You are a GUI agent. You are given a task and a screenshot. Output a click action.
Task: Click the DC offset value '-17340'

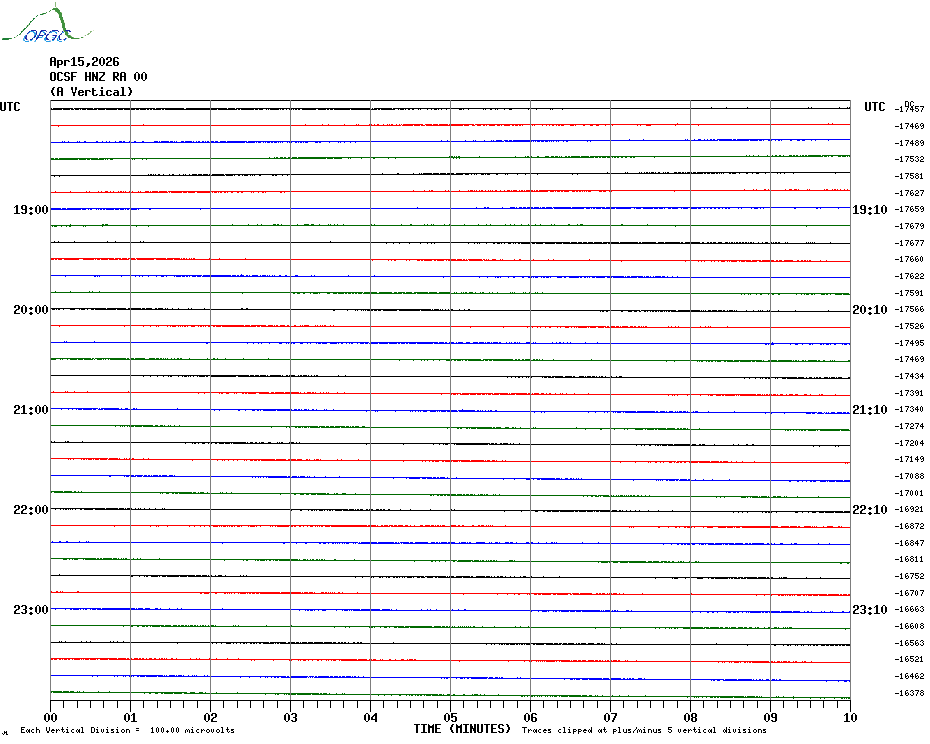click(910, 409)
